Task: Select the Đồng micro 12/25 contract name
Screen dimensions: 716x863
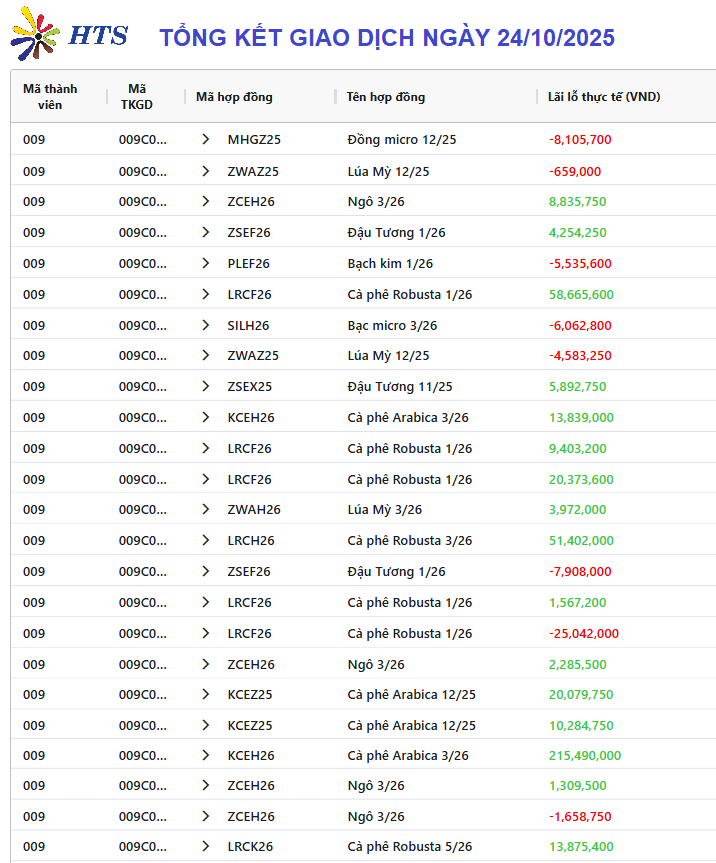Action: coord(401,140)
